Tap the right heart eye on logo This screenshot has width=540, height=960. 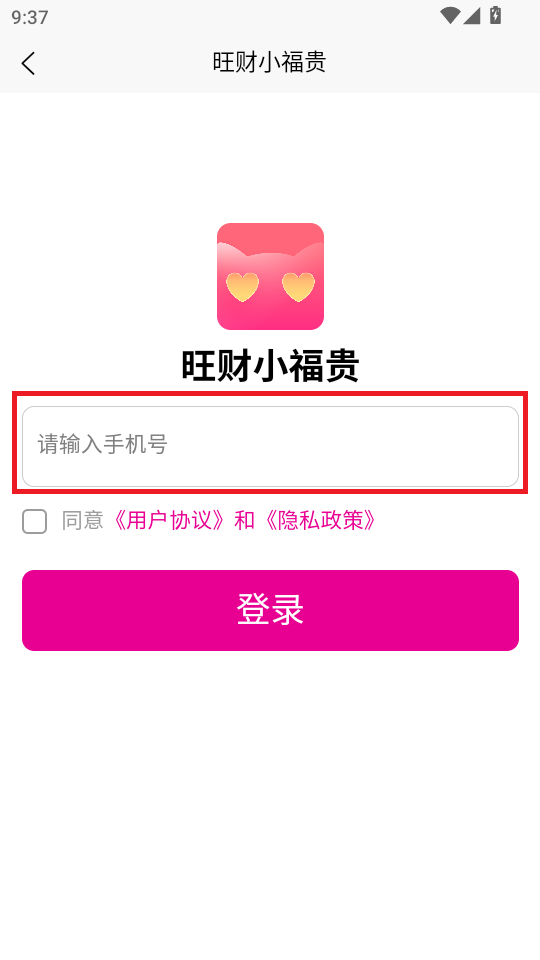tap(298, 287)
